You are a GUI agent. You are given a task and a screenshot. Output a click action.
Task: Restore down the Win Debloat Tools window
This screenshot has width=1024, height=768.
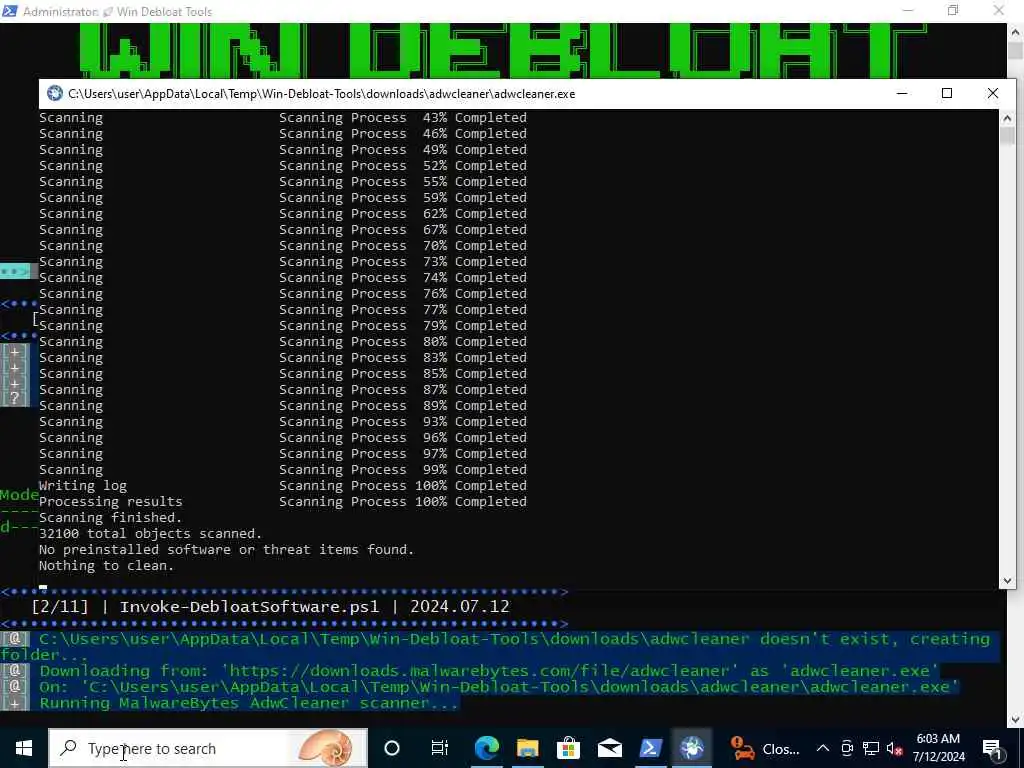pos(953,10)
